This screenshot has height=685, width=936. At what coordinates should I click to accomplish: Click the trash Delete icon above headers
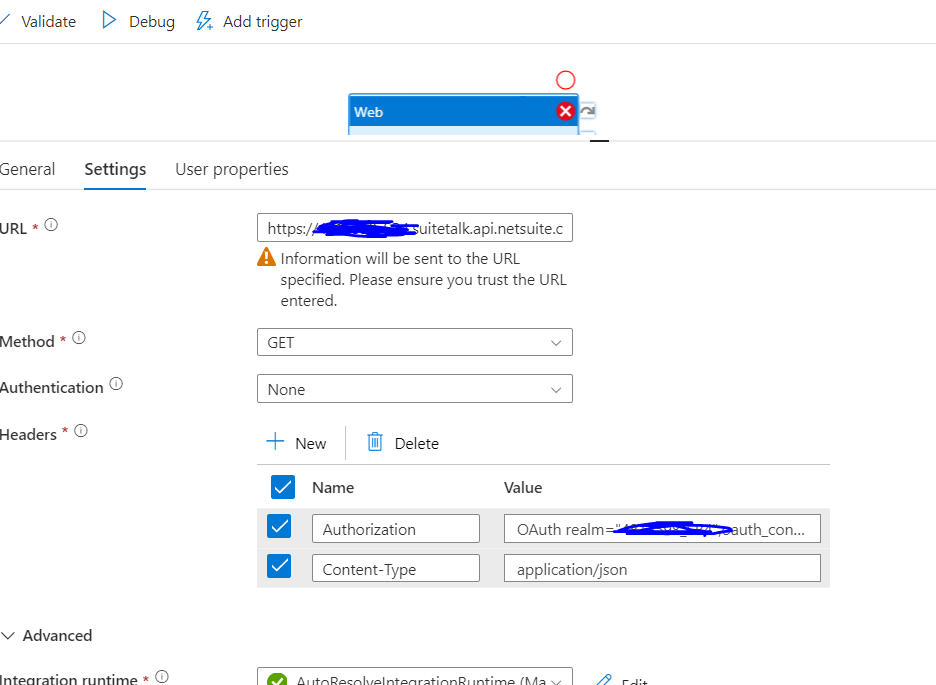click(375, 442)
